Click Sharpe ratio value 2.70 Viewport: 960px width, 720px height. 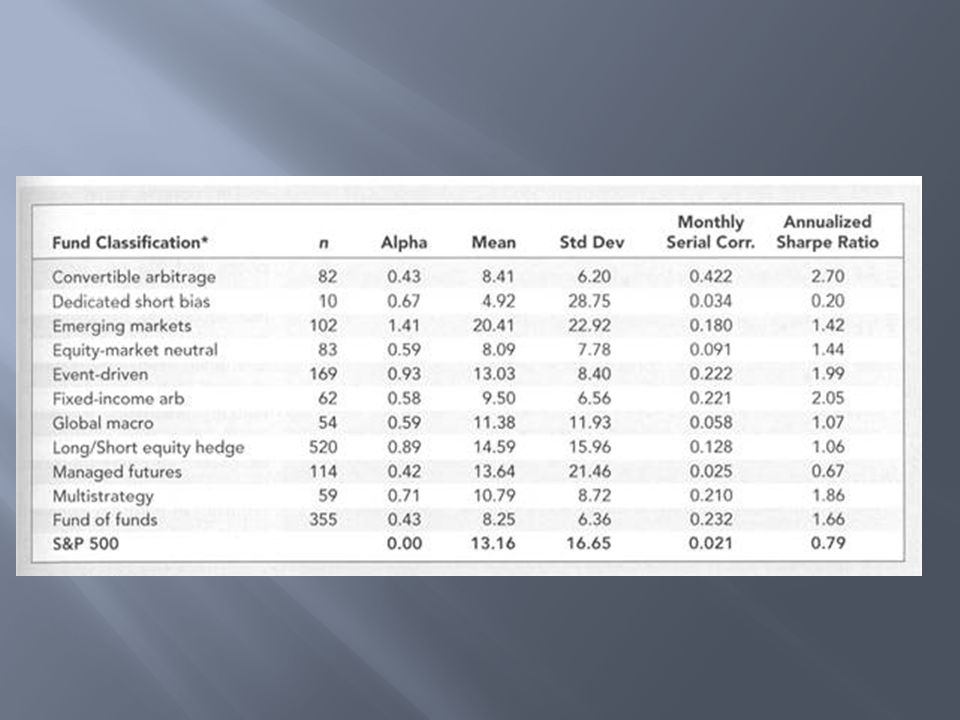point(828,277)
